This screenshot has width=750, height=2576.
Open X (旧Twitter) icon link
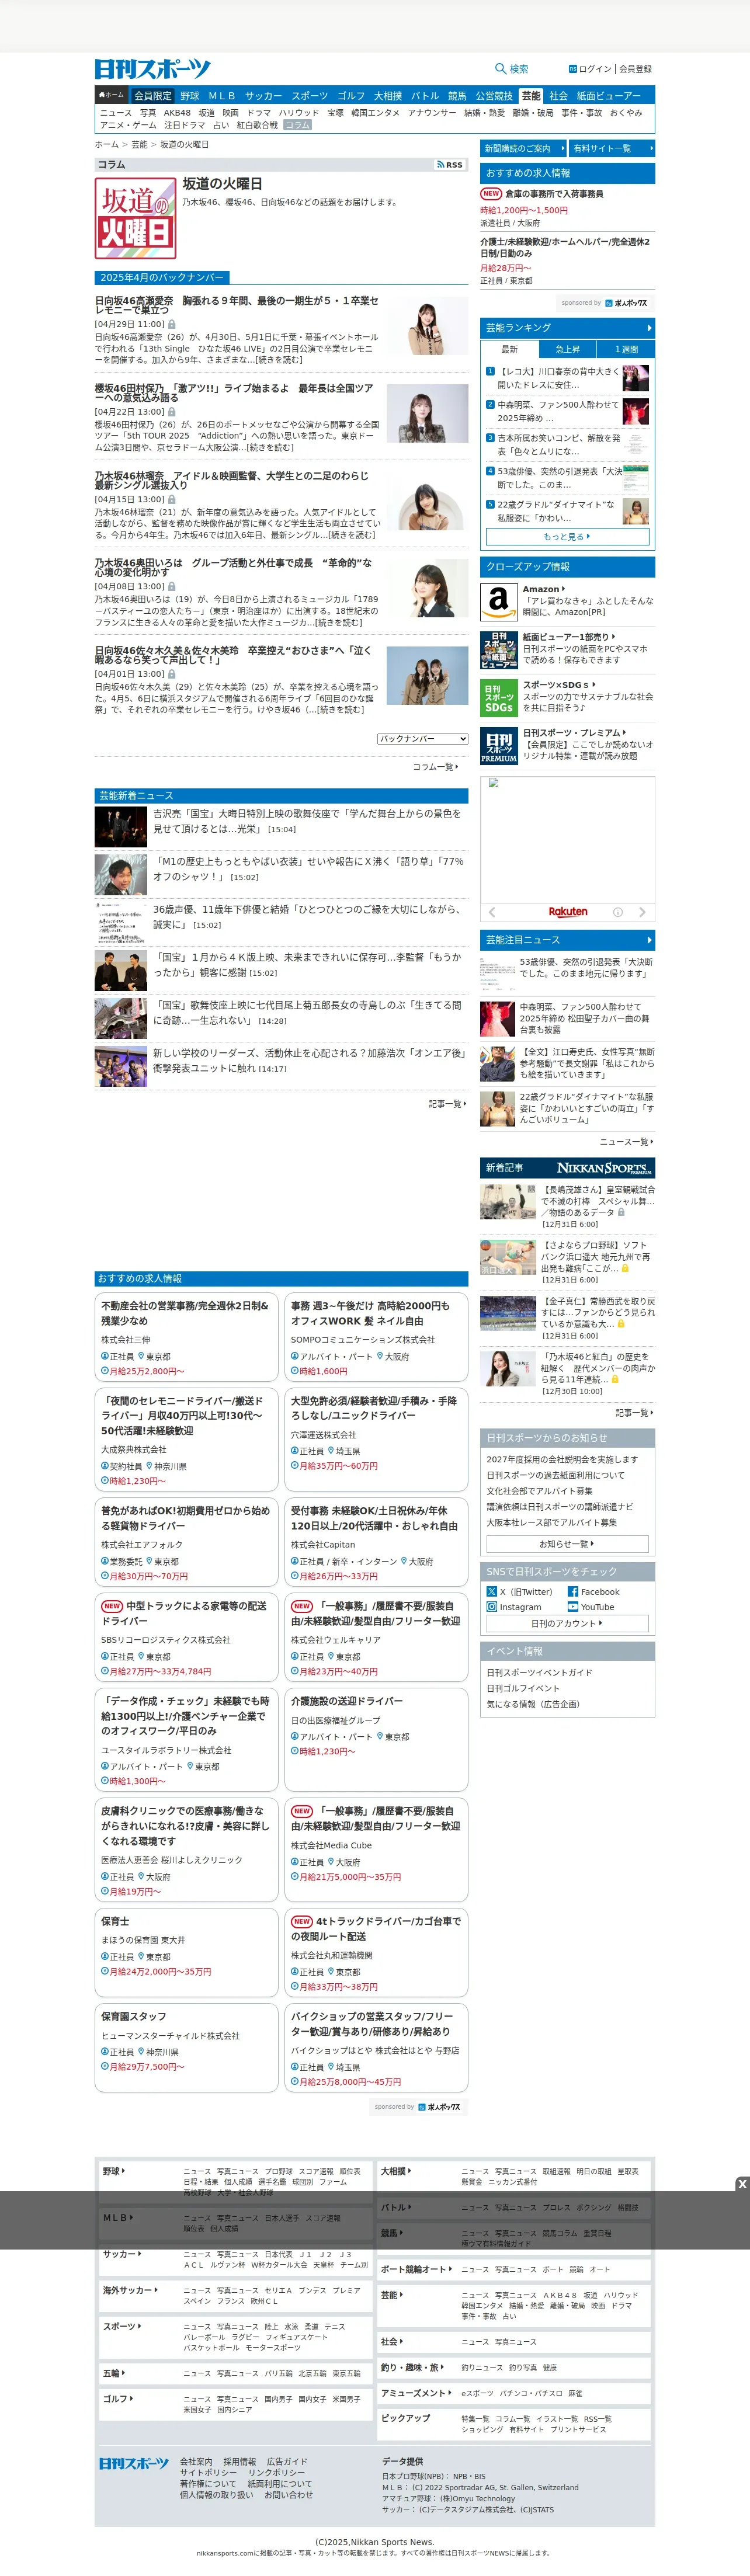pyautogui.click(x=491, y=1591)
